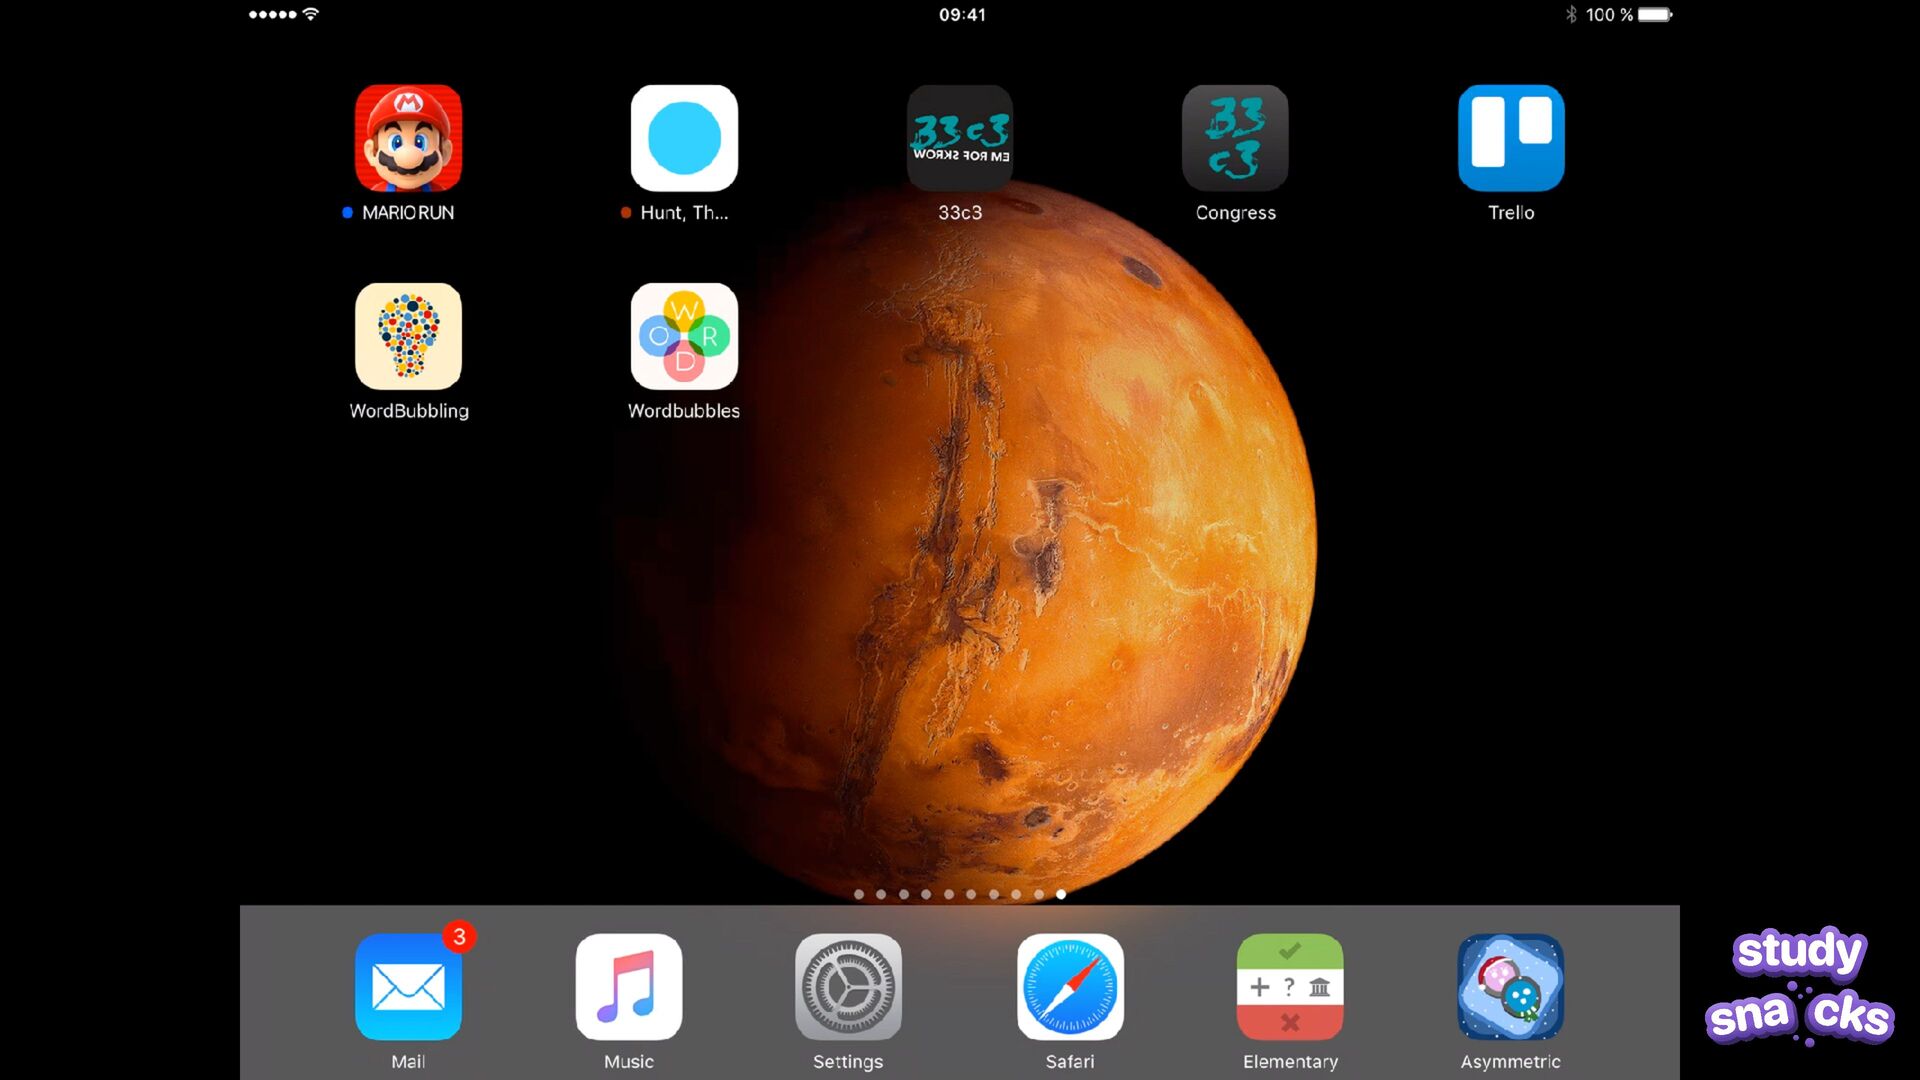Open the Settings gear app
This screenshot has height=1080, width=1920.
[848, 987]
